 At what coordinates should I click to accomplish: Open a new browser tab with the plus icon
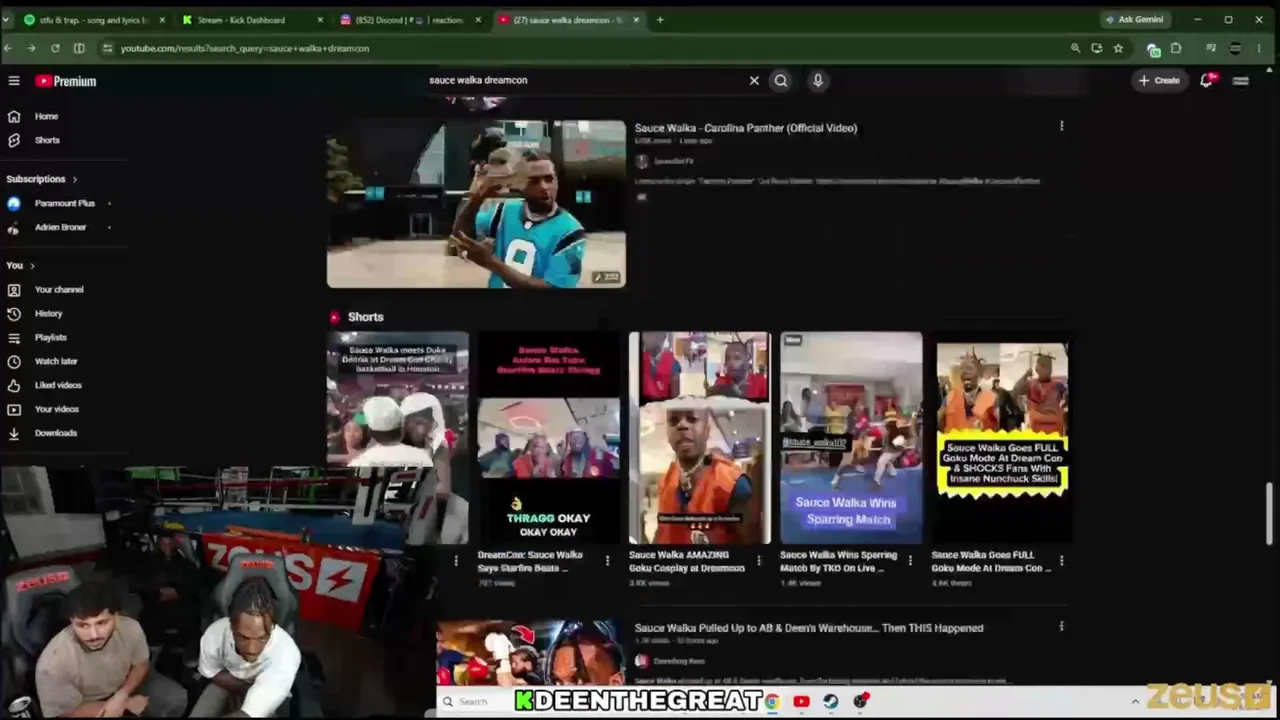660,19
